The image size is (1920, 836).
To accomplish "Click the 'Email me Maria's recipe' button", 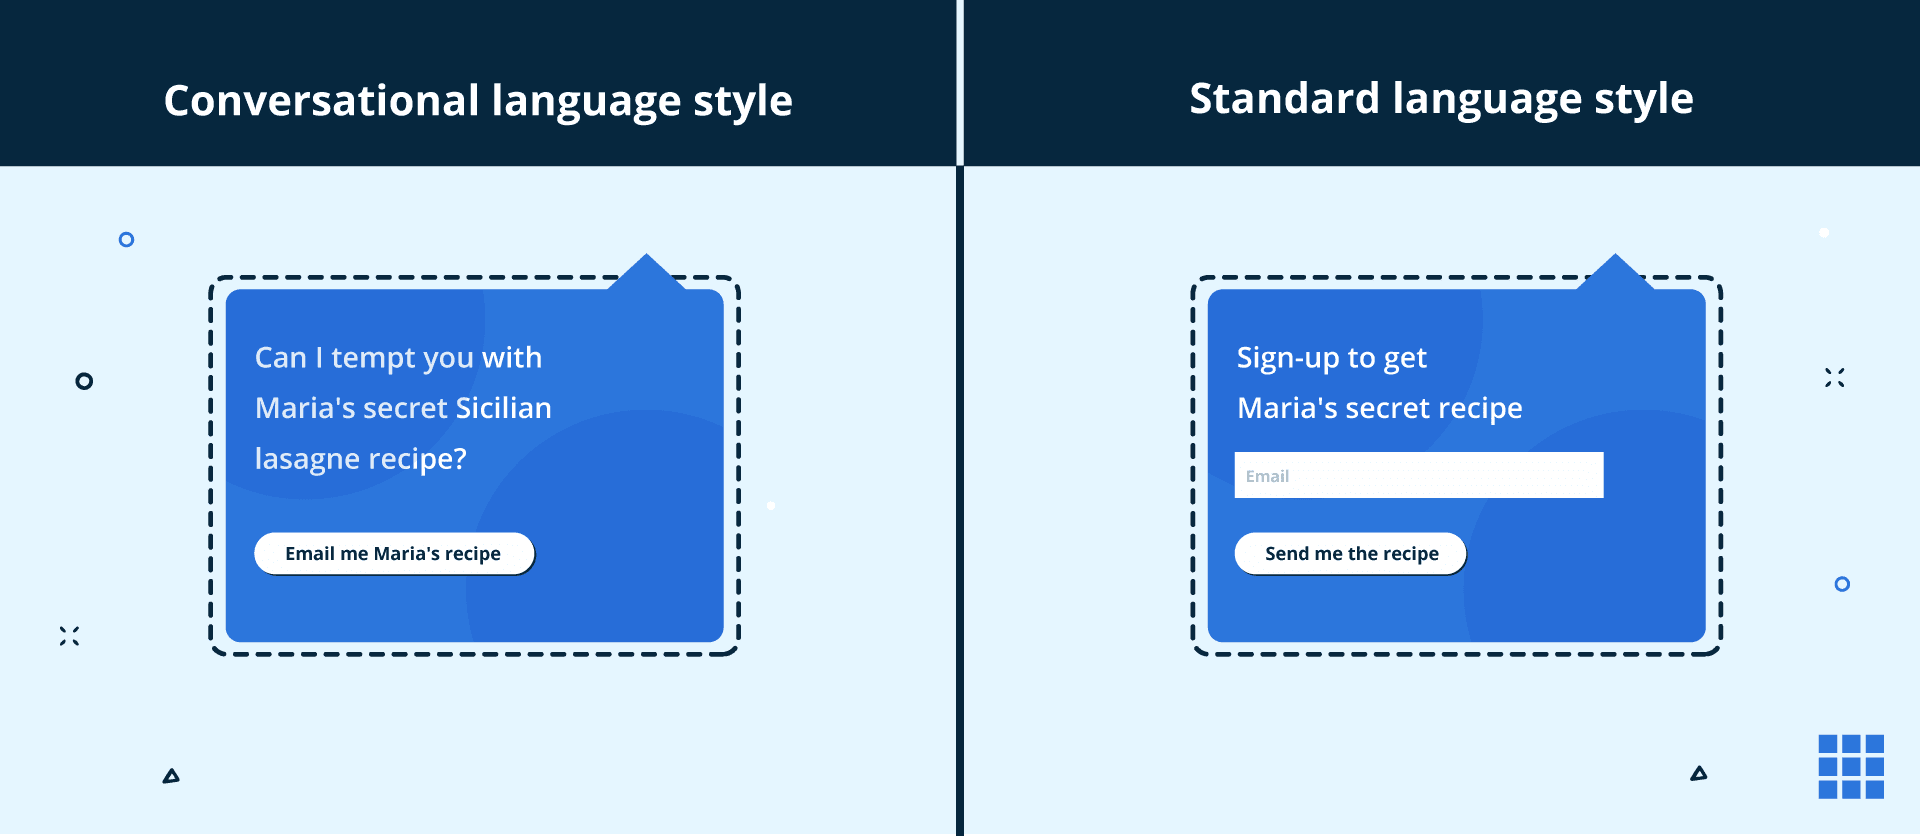I will coord(394,553).
